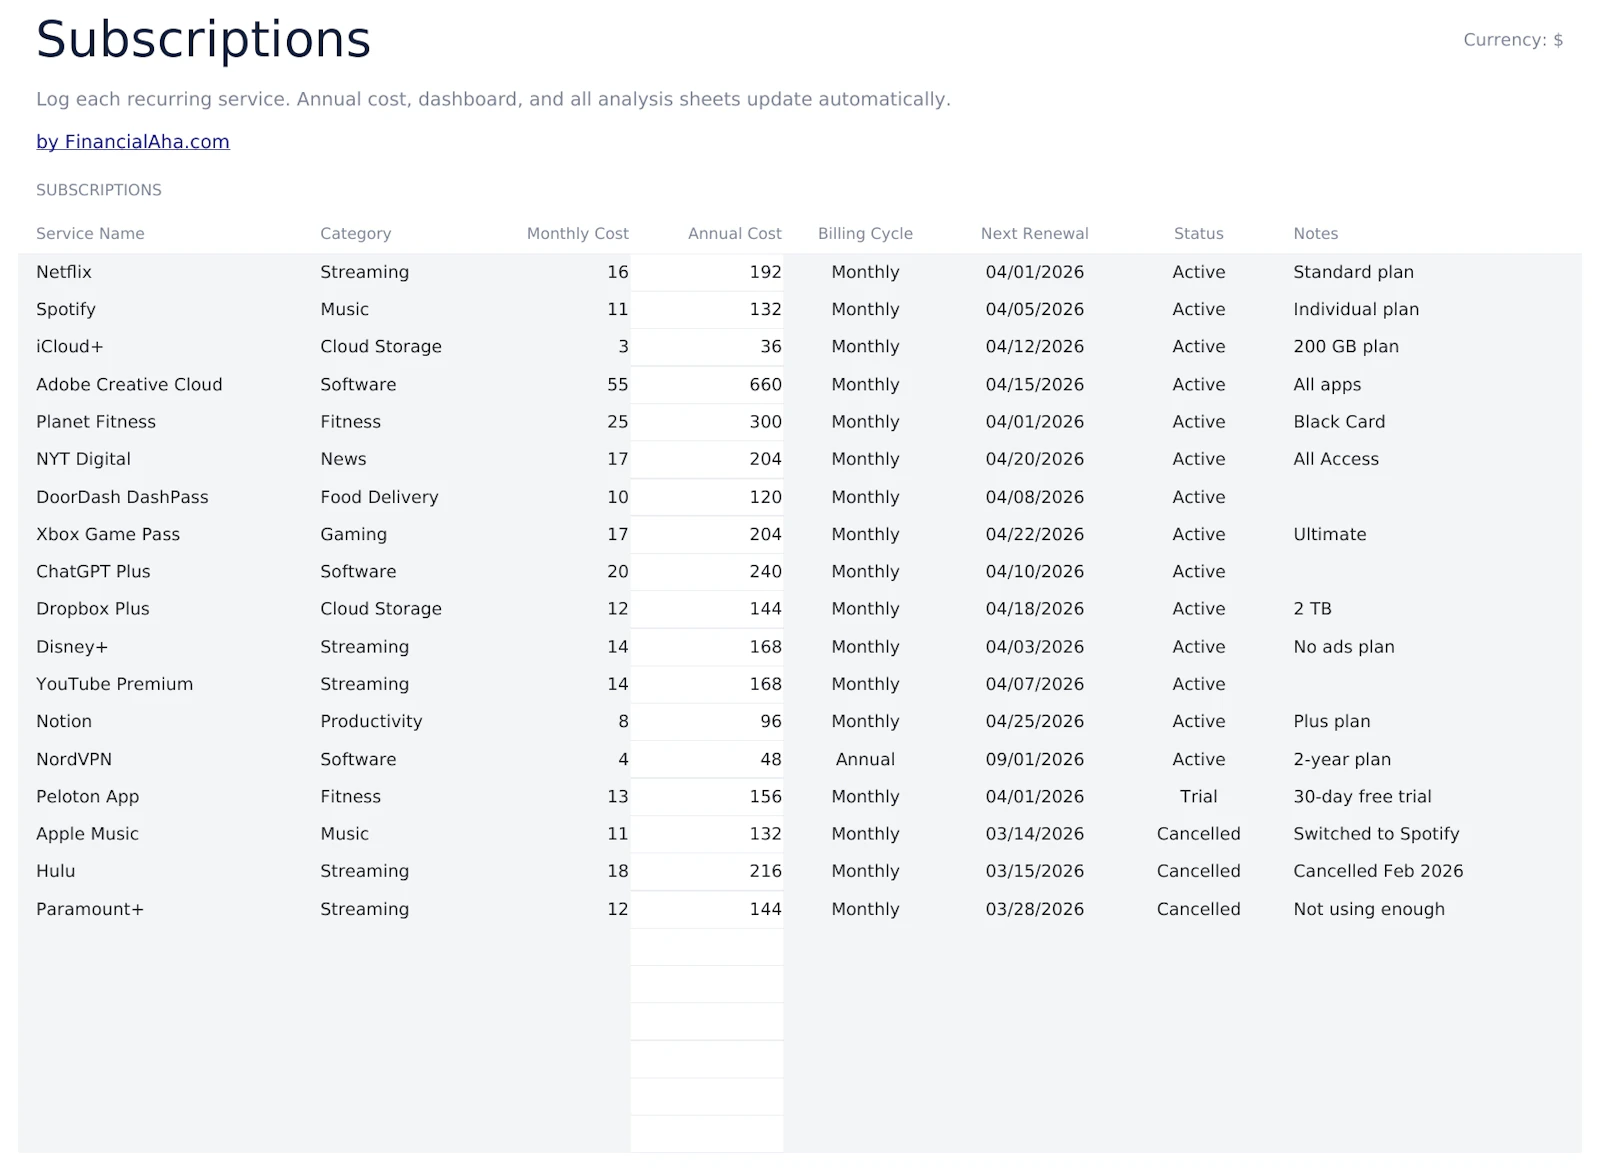This screenshot has width=1600, height=1171.
Task: Select the NYT Digital name cell
Action: 83,459
